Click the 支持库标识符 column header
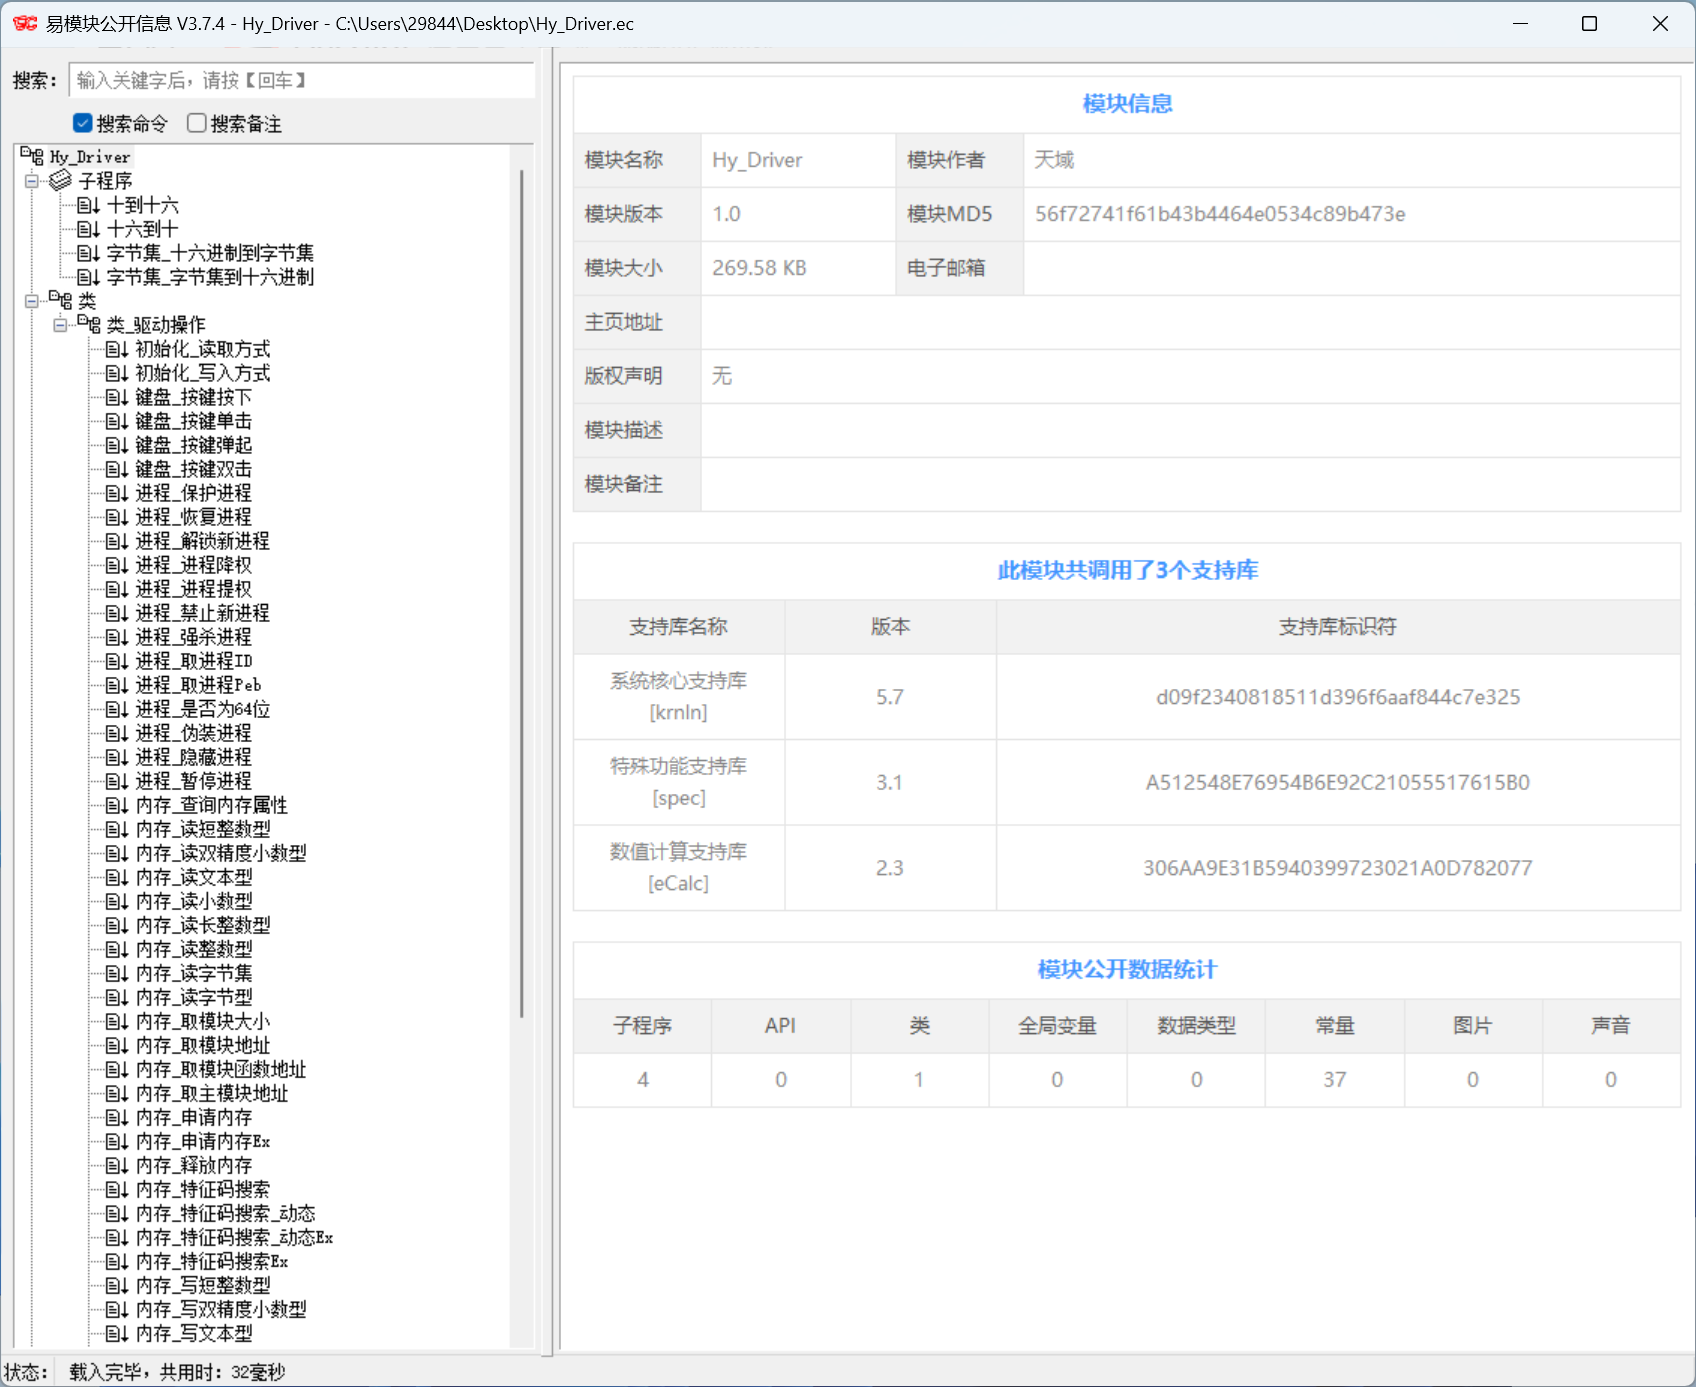Viewport: 1696px width, 1387px height. [1338, 627]
